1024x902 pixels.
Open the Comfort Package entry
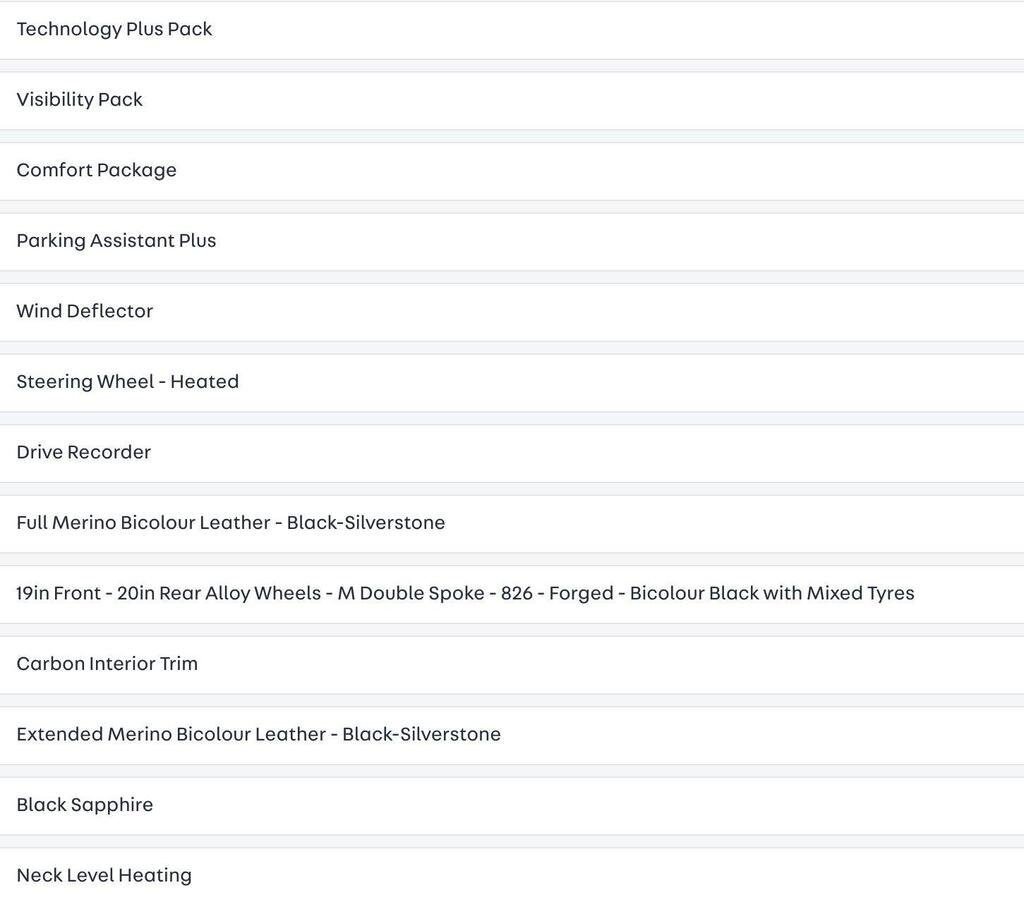(x=512, y=171)
